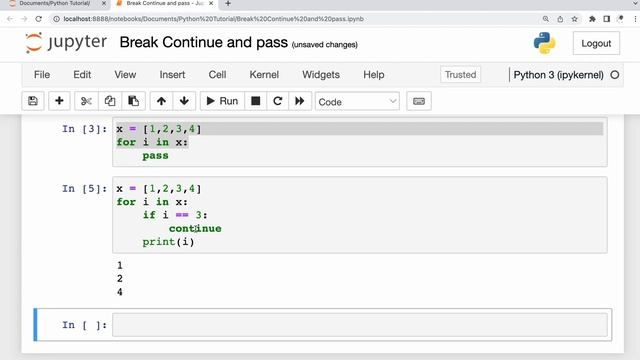
Task: Go back in browser history
Action: pyautogui.click(x=10, y=19)
